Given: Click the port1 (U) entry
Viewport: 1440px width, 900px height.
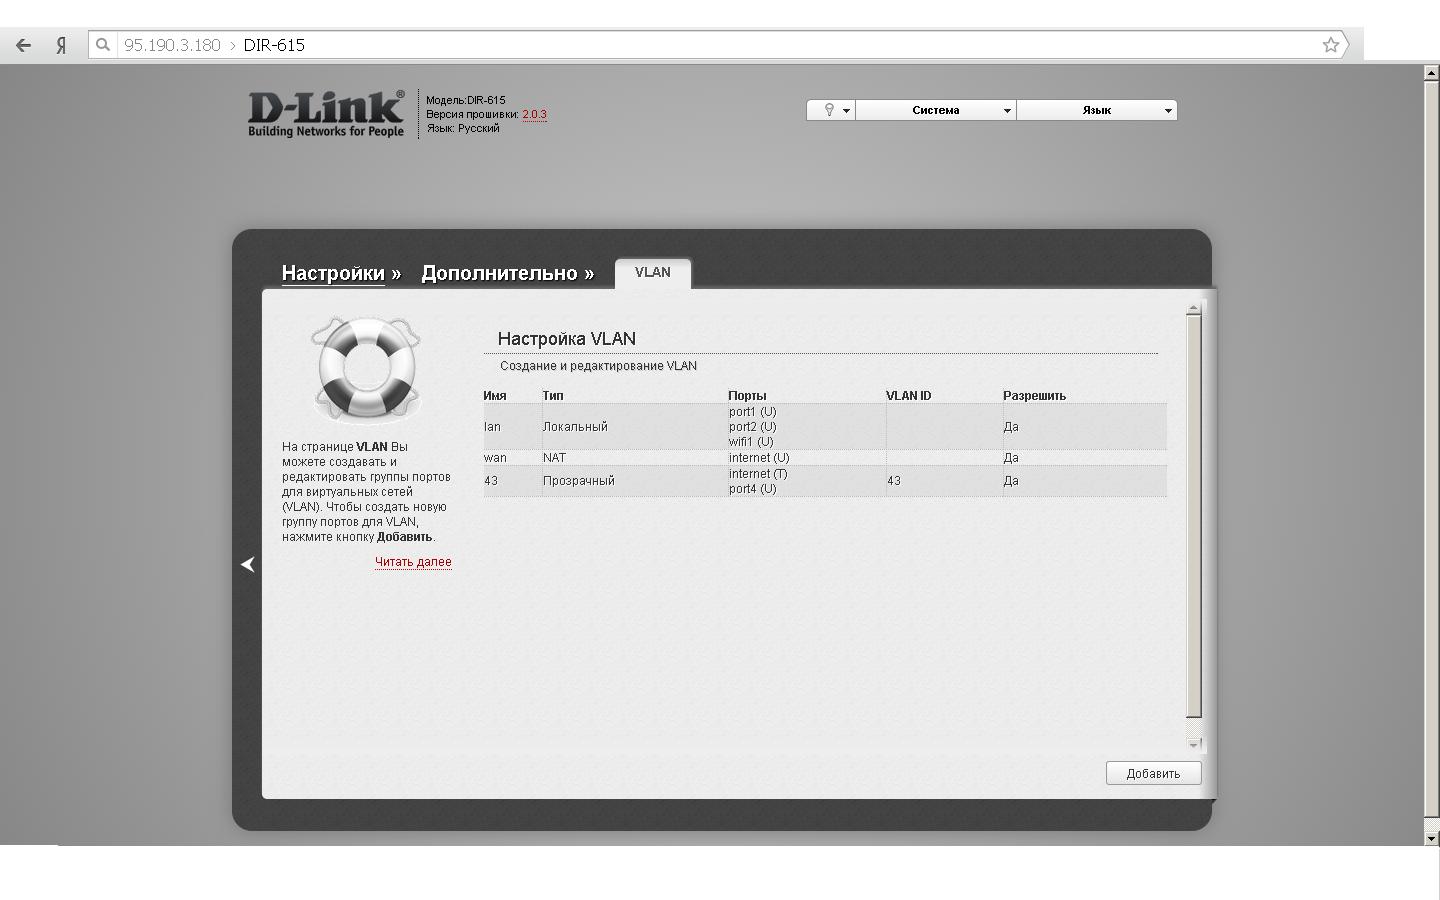Looking at the screenshot, I should coord(753,412).
